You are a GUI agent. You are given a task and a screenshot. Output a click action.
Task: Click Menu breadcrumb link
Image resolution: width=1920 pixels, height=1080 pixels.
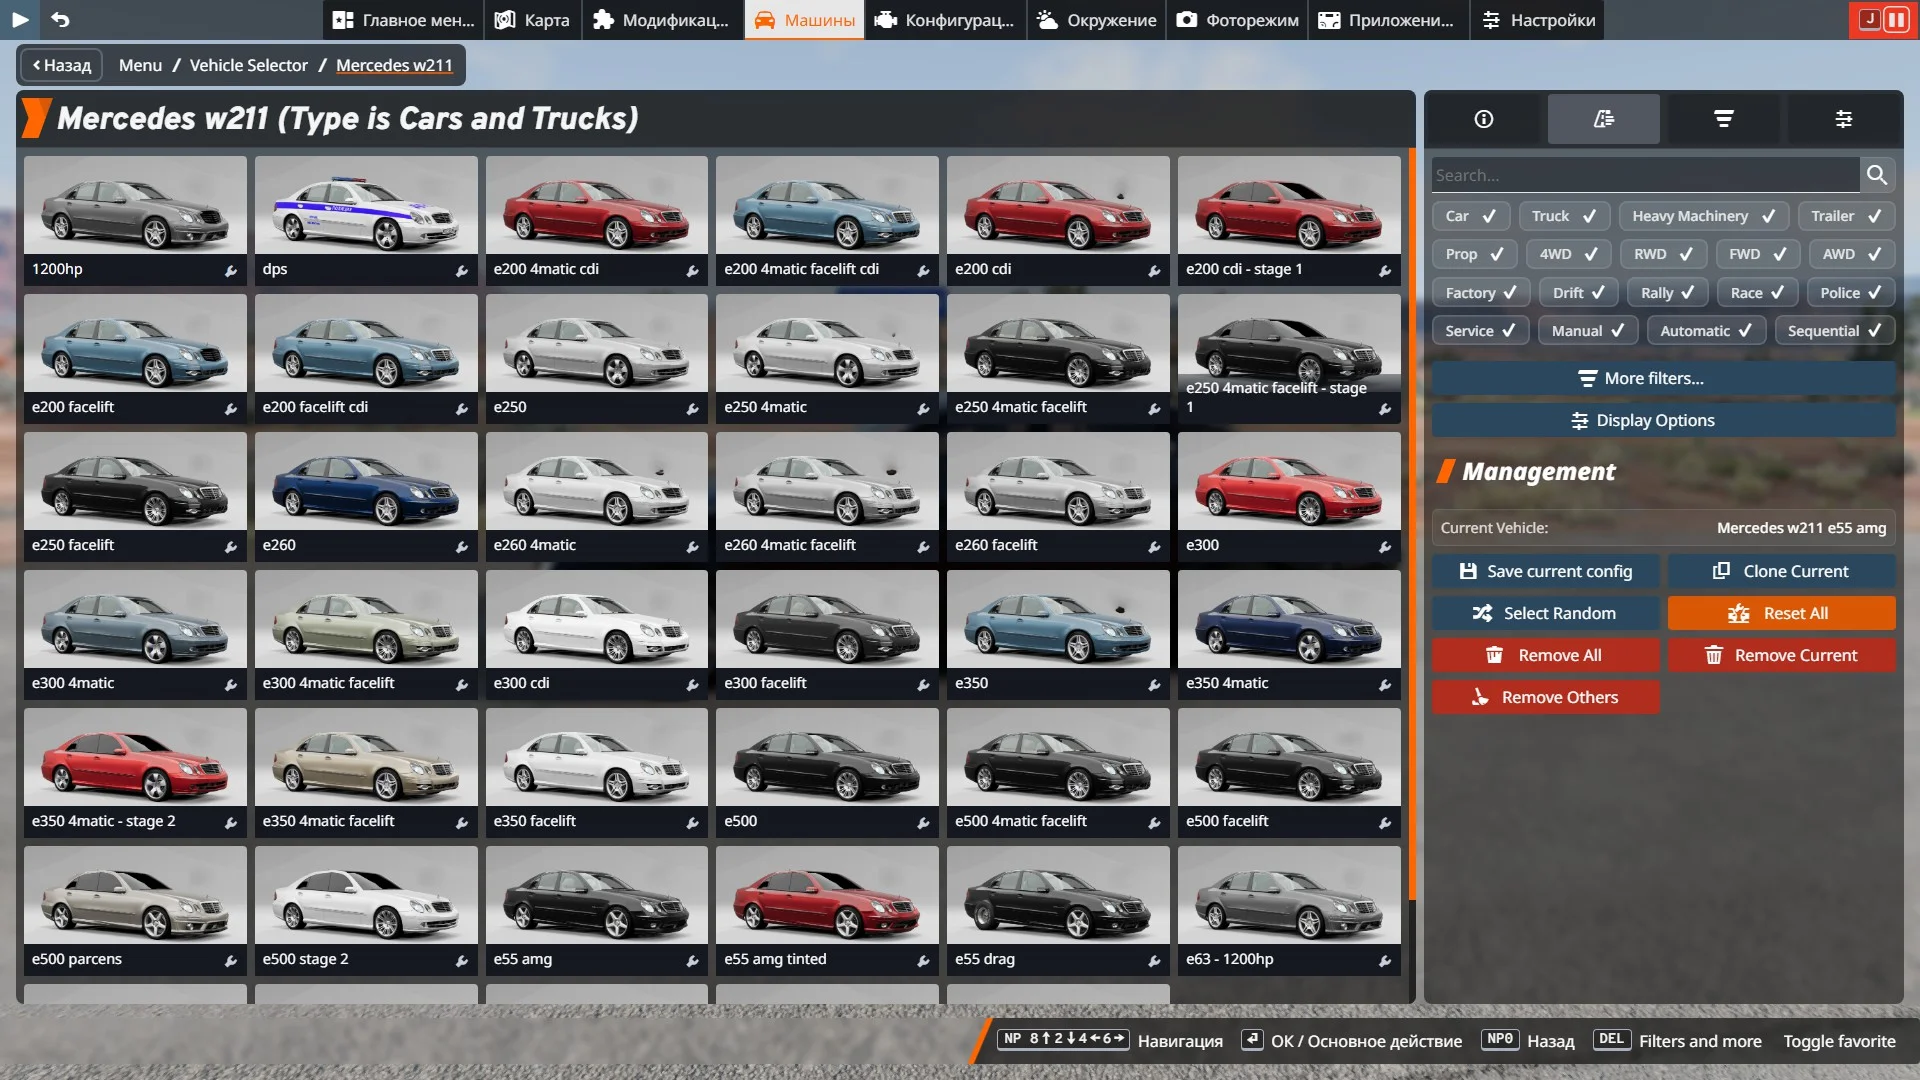(x=140, y=65)
